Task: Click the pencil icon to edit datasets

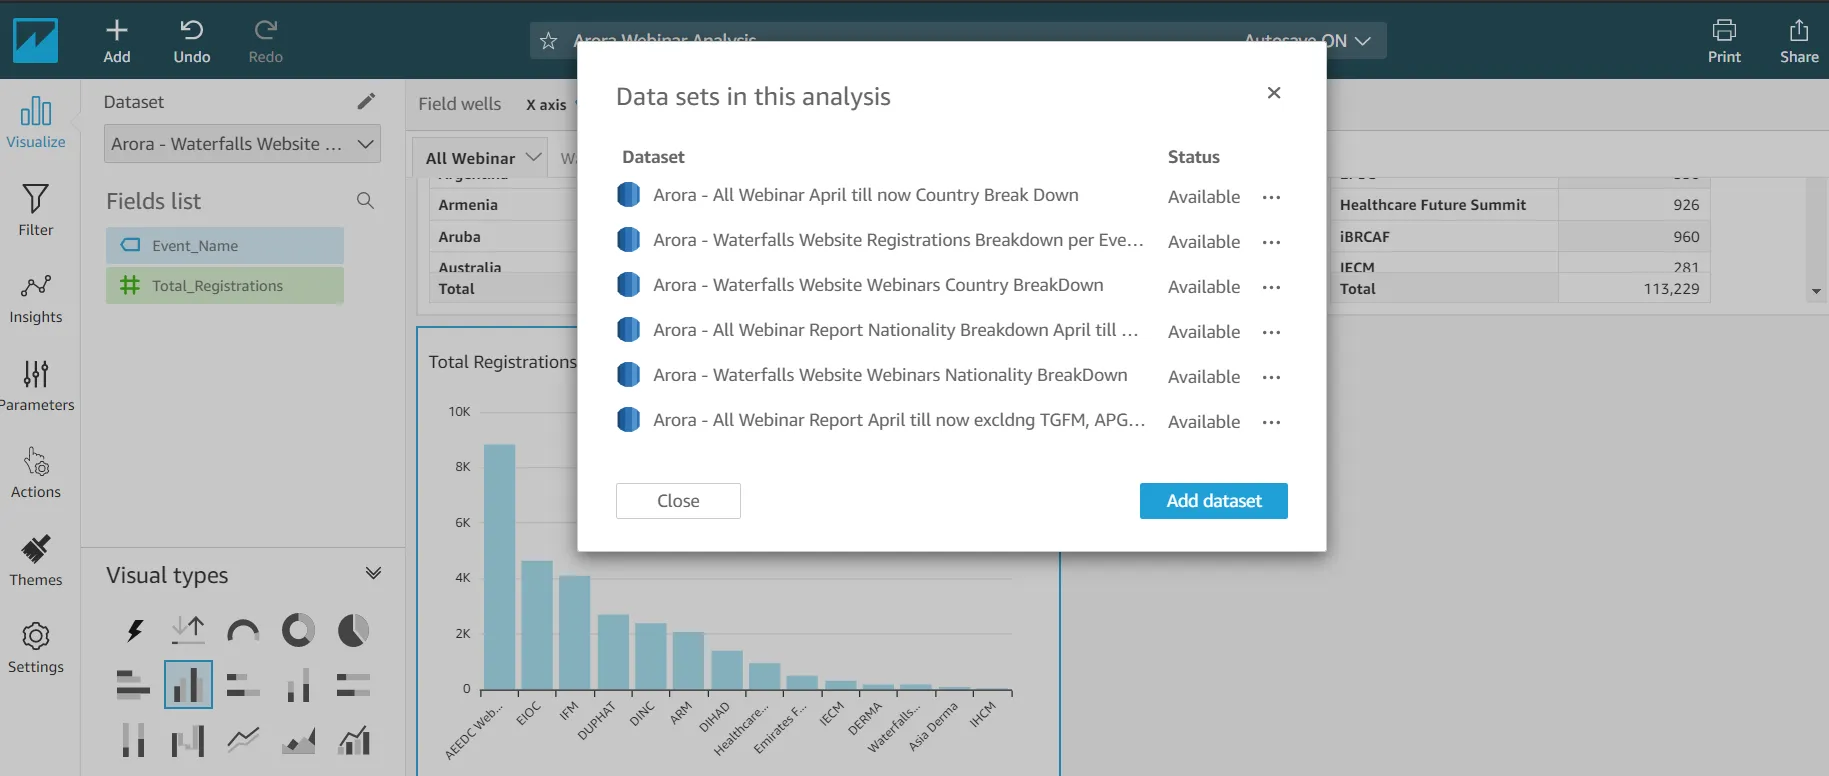Action: (x=366, y=101)
